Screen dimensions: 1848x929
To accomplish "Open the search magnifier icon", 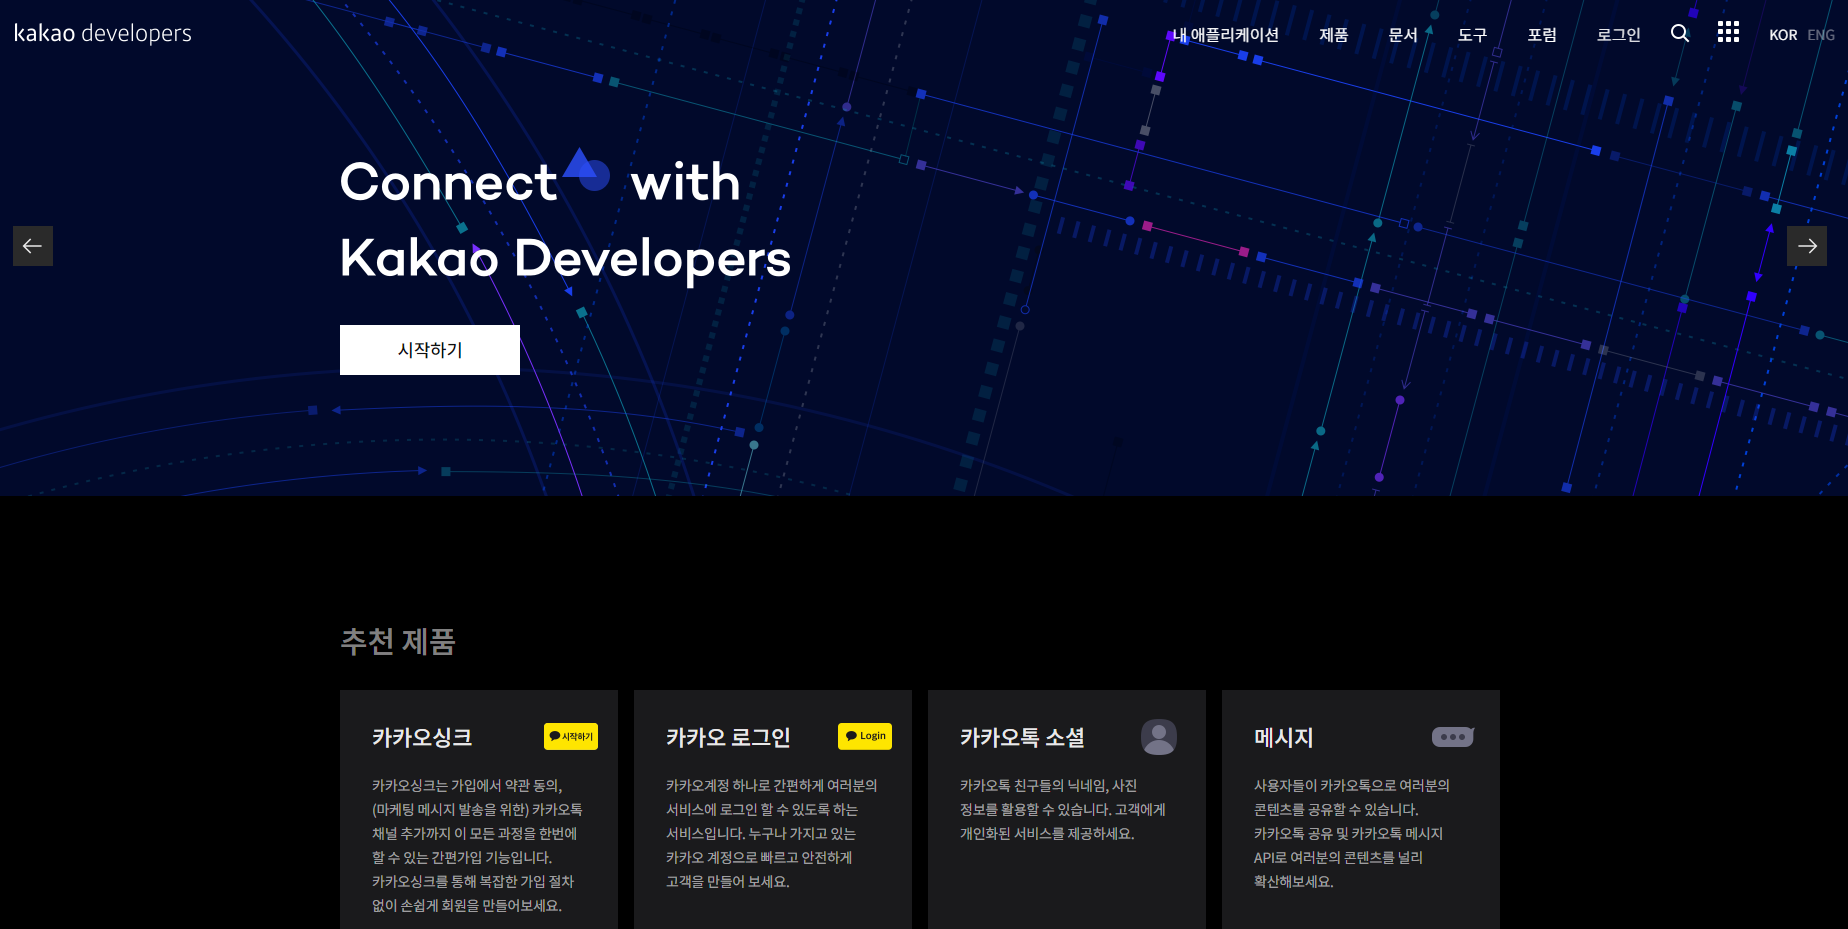I will click(1680, 33).
